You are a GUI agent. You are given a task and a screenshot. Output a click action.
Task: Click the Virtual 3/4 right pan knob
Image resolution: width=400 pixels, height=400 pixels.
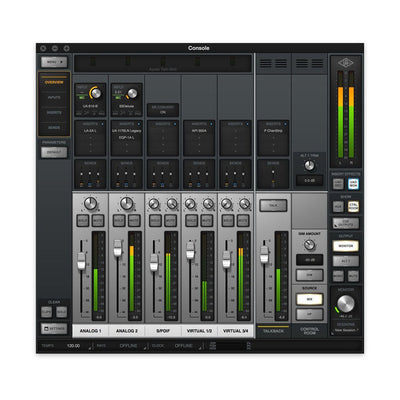click(245, 204)
